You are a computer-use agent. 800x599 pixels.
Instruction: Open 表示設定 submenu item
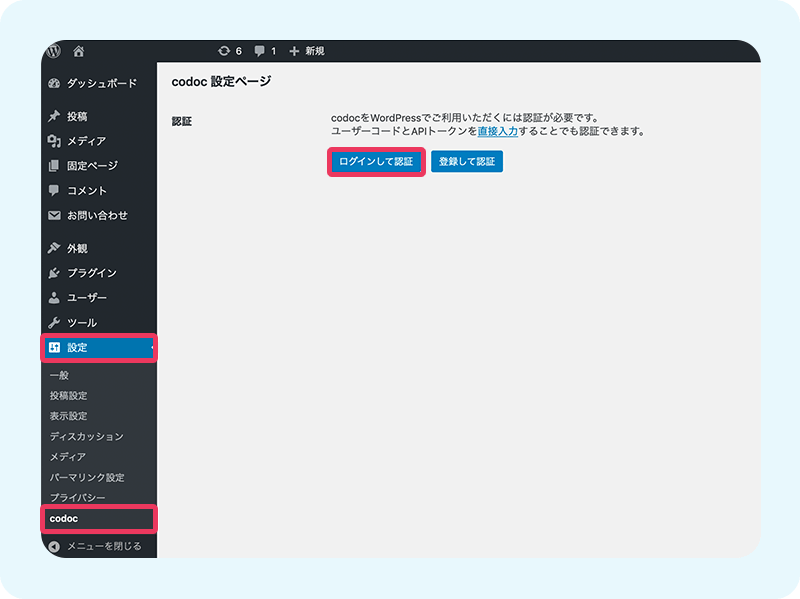point(68,416)
